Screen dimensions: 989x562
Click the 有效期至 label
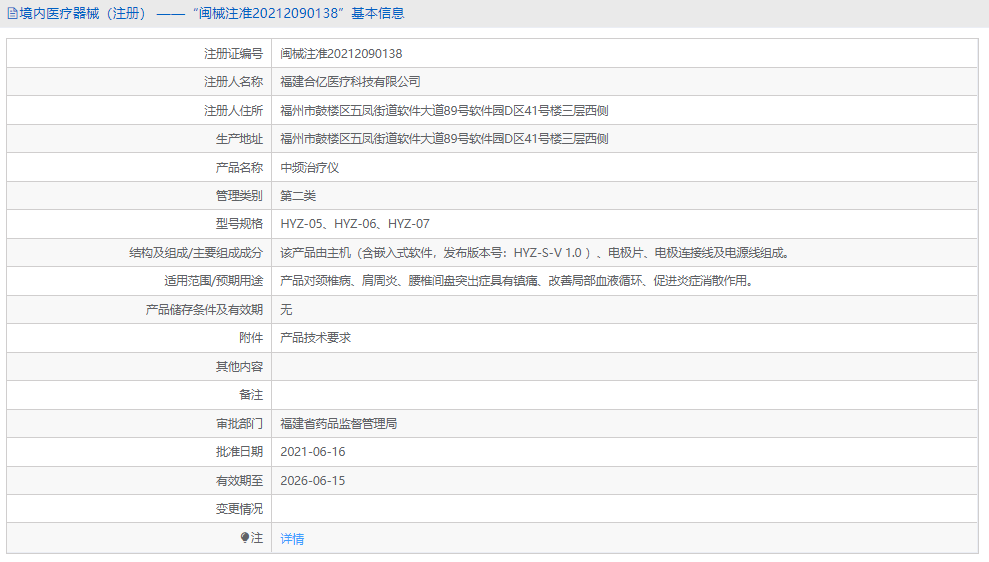(239, 481)
